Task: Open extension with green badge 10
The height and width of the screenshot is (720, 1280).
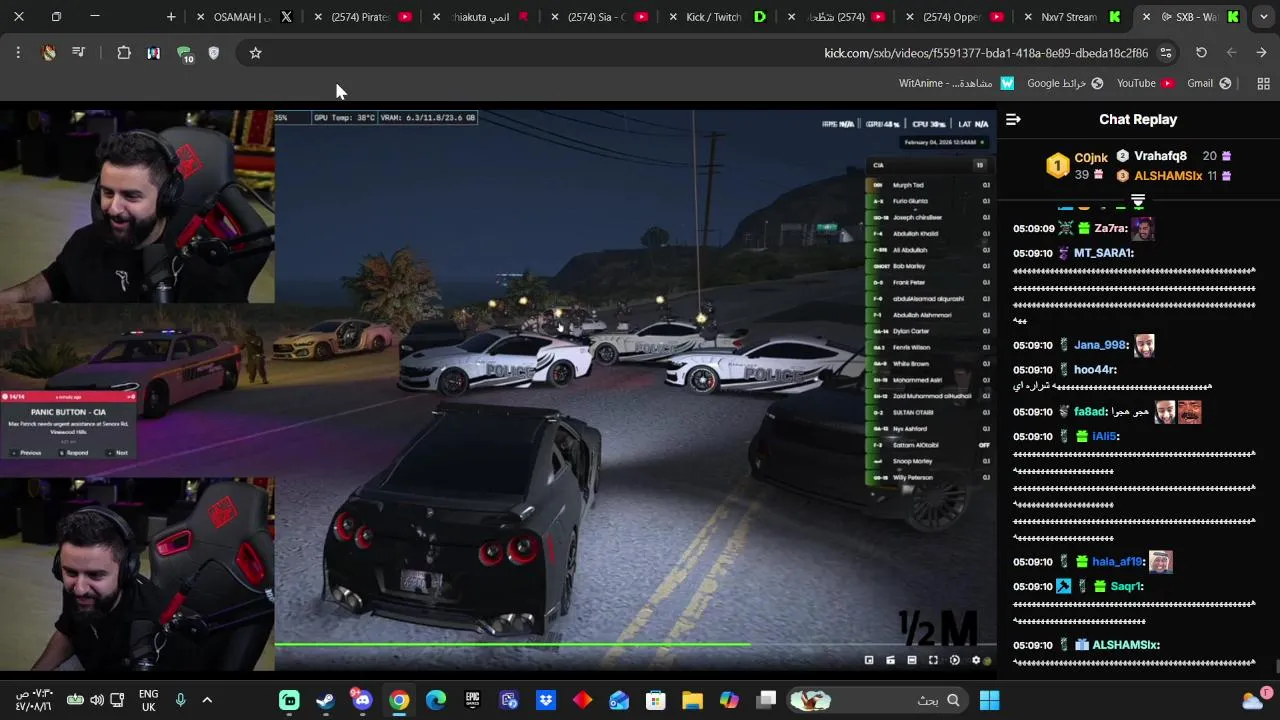Action: (x=184, y=54)
